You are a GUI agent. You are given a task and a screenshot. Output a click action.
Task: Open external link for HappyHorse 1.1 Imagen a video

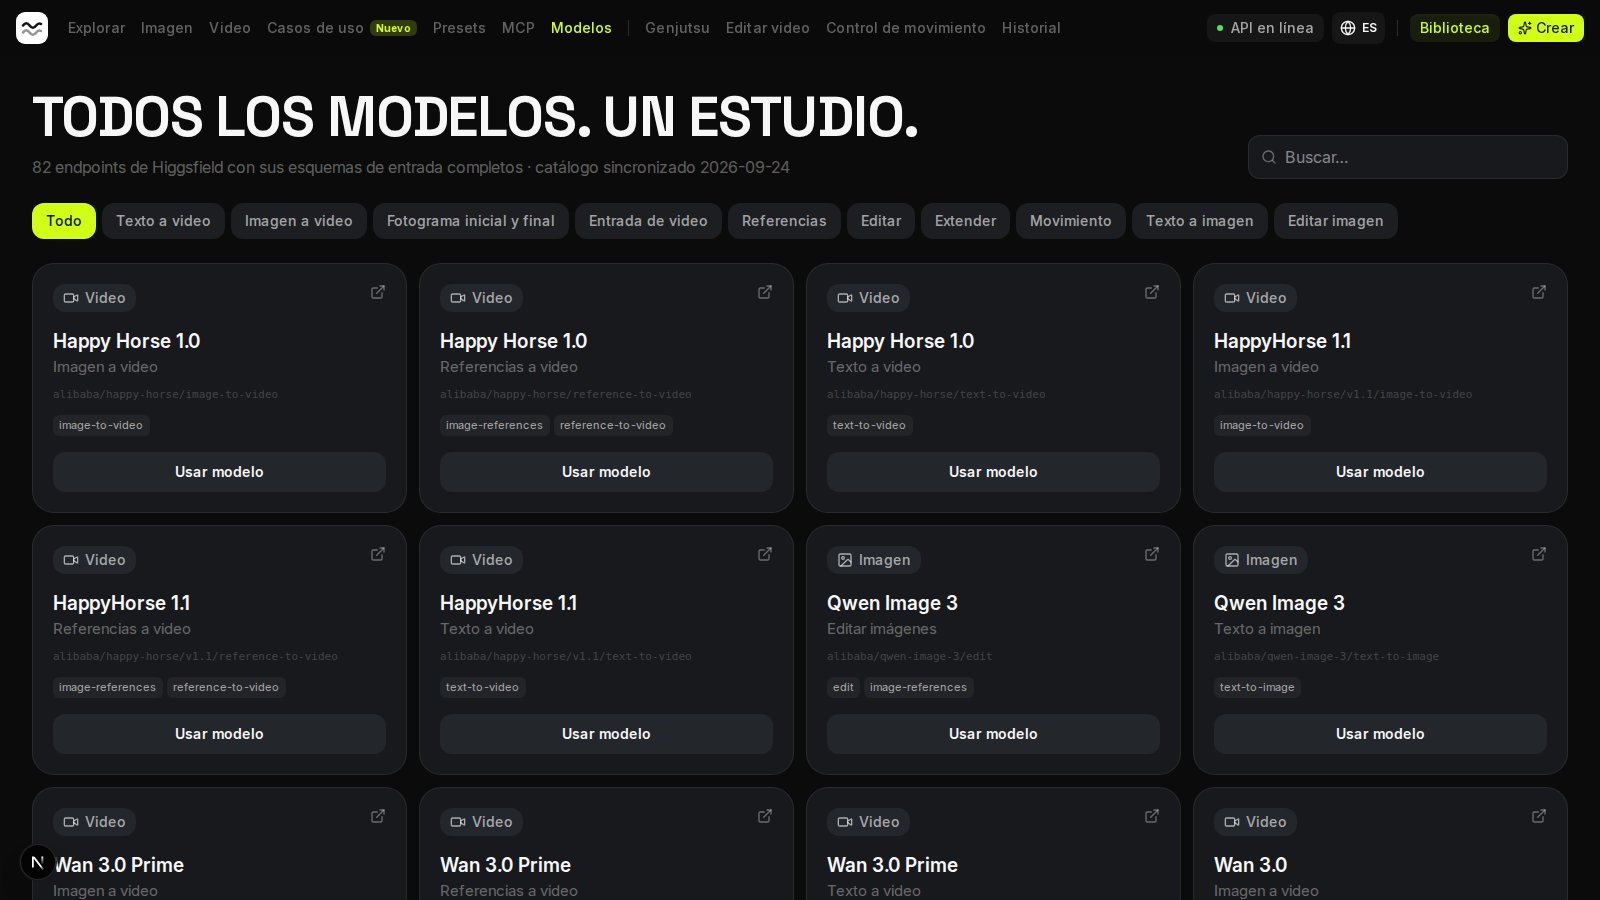pos(1539,292)
